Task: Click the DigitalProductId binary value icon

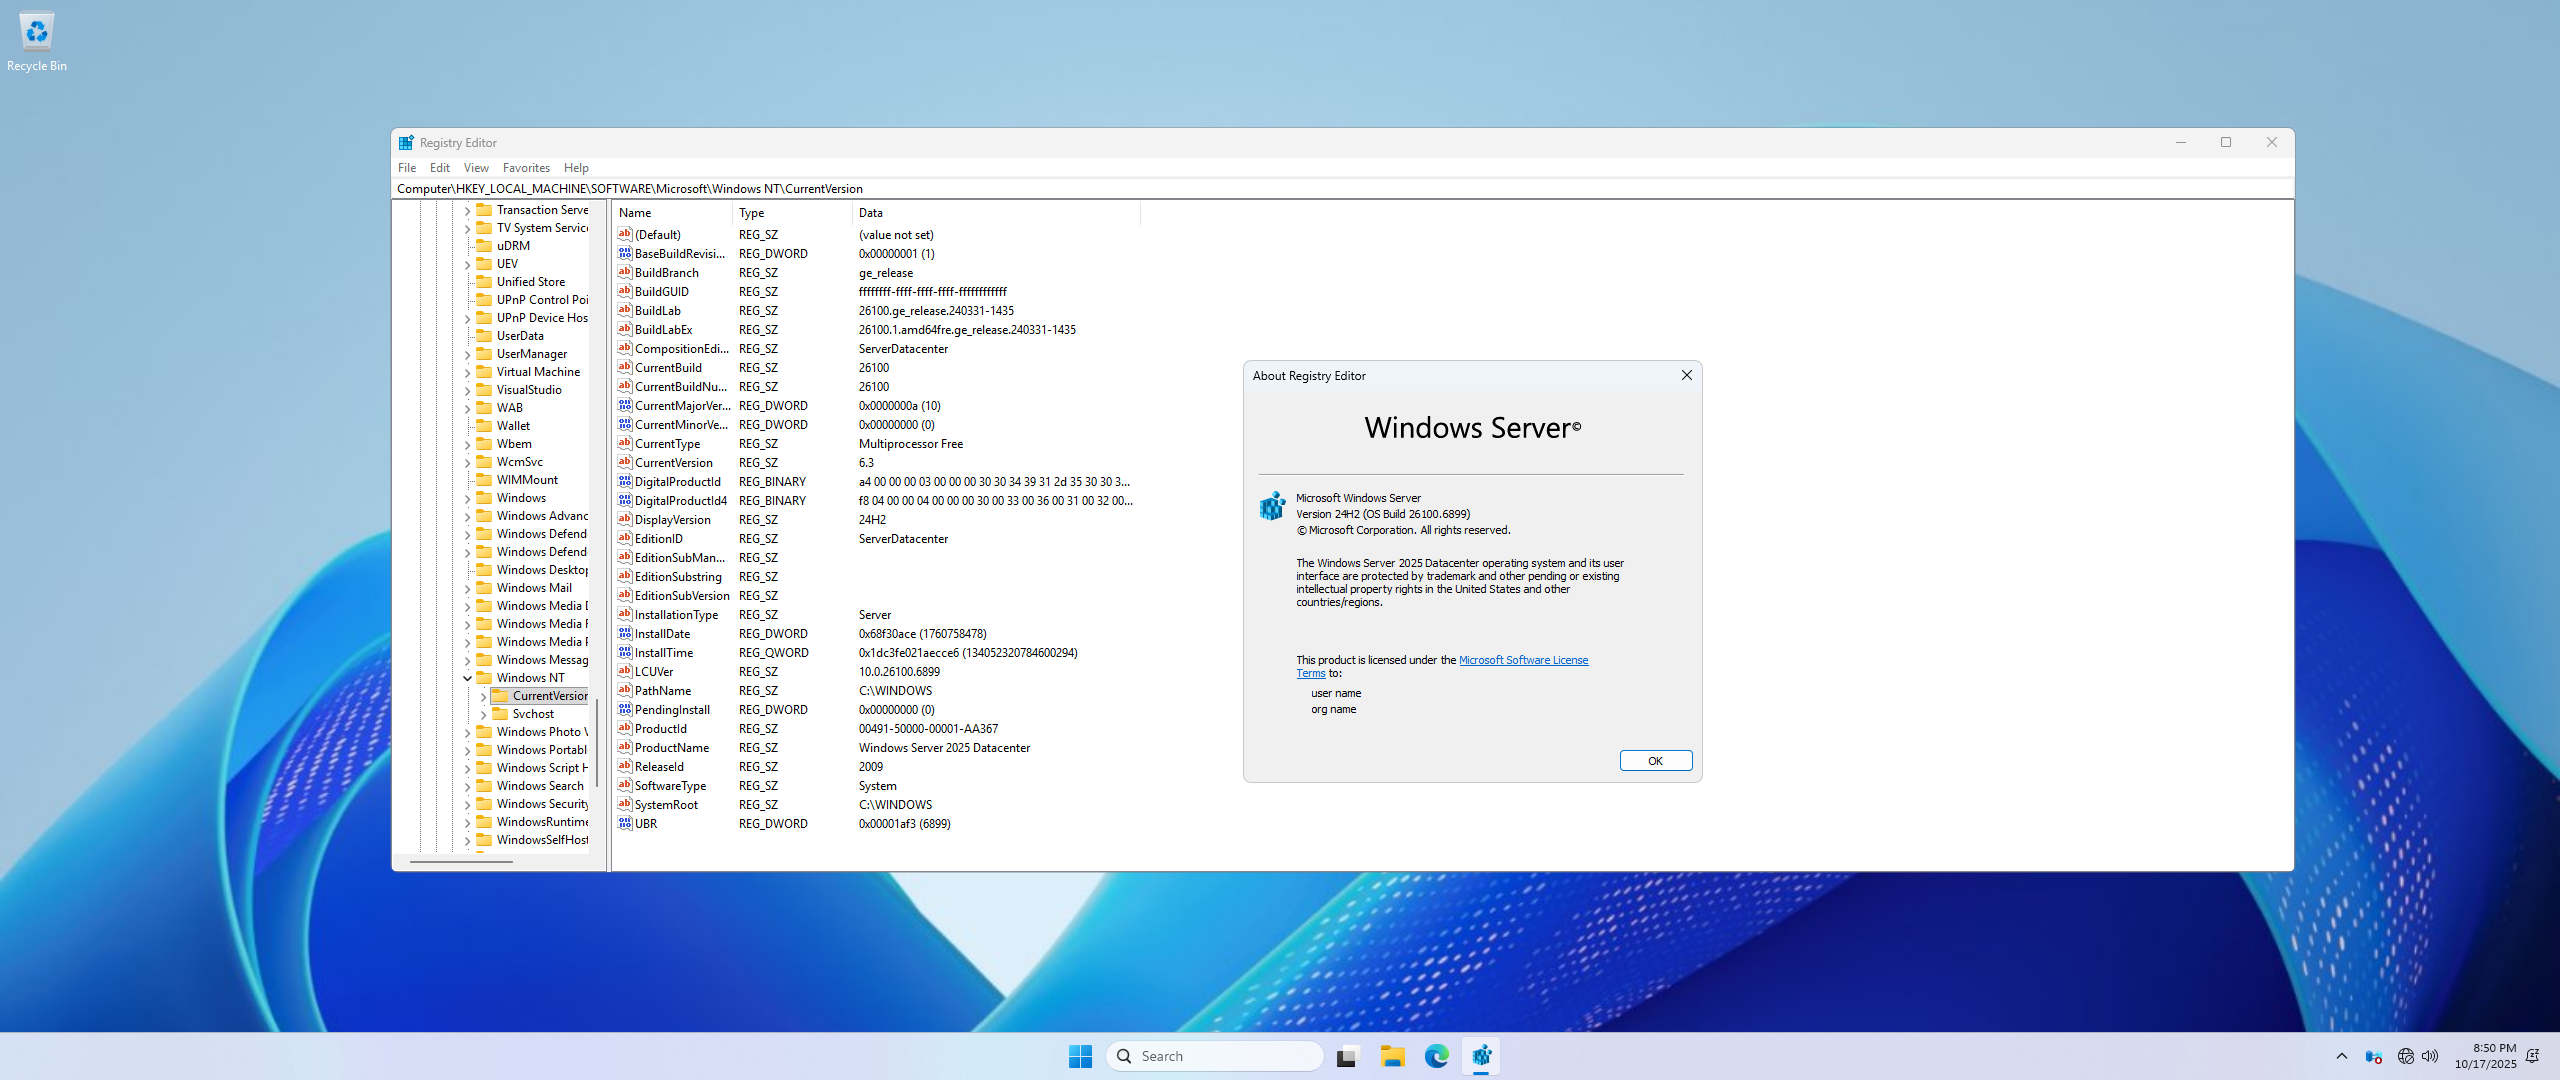Action: [625, 481]
